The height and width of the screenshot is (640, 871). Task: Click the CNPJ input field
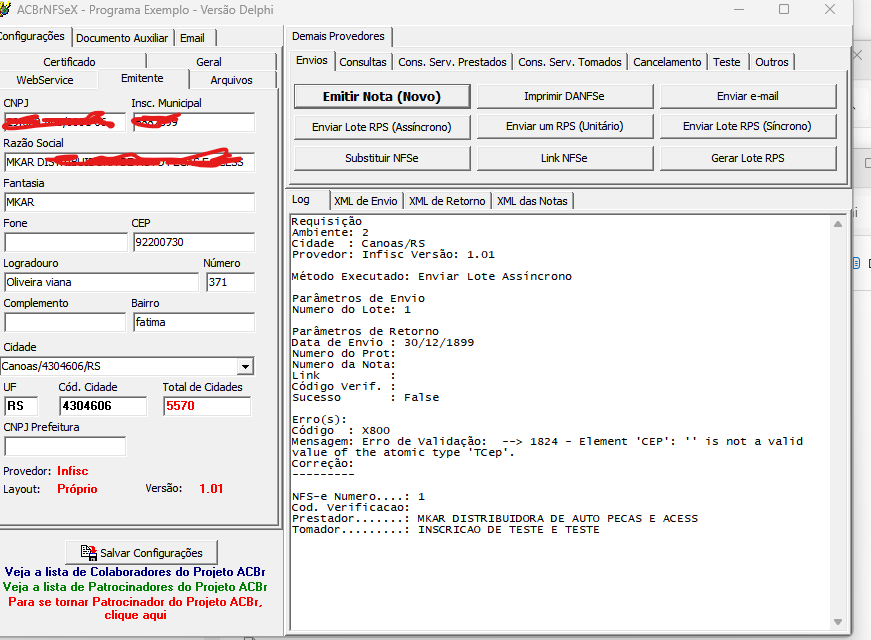[64, 122]
